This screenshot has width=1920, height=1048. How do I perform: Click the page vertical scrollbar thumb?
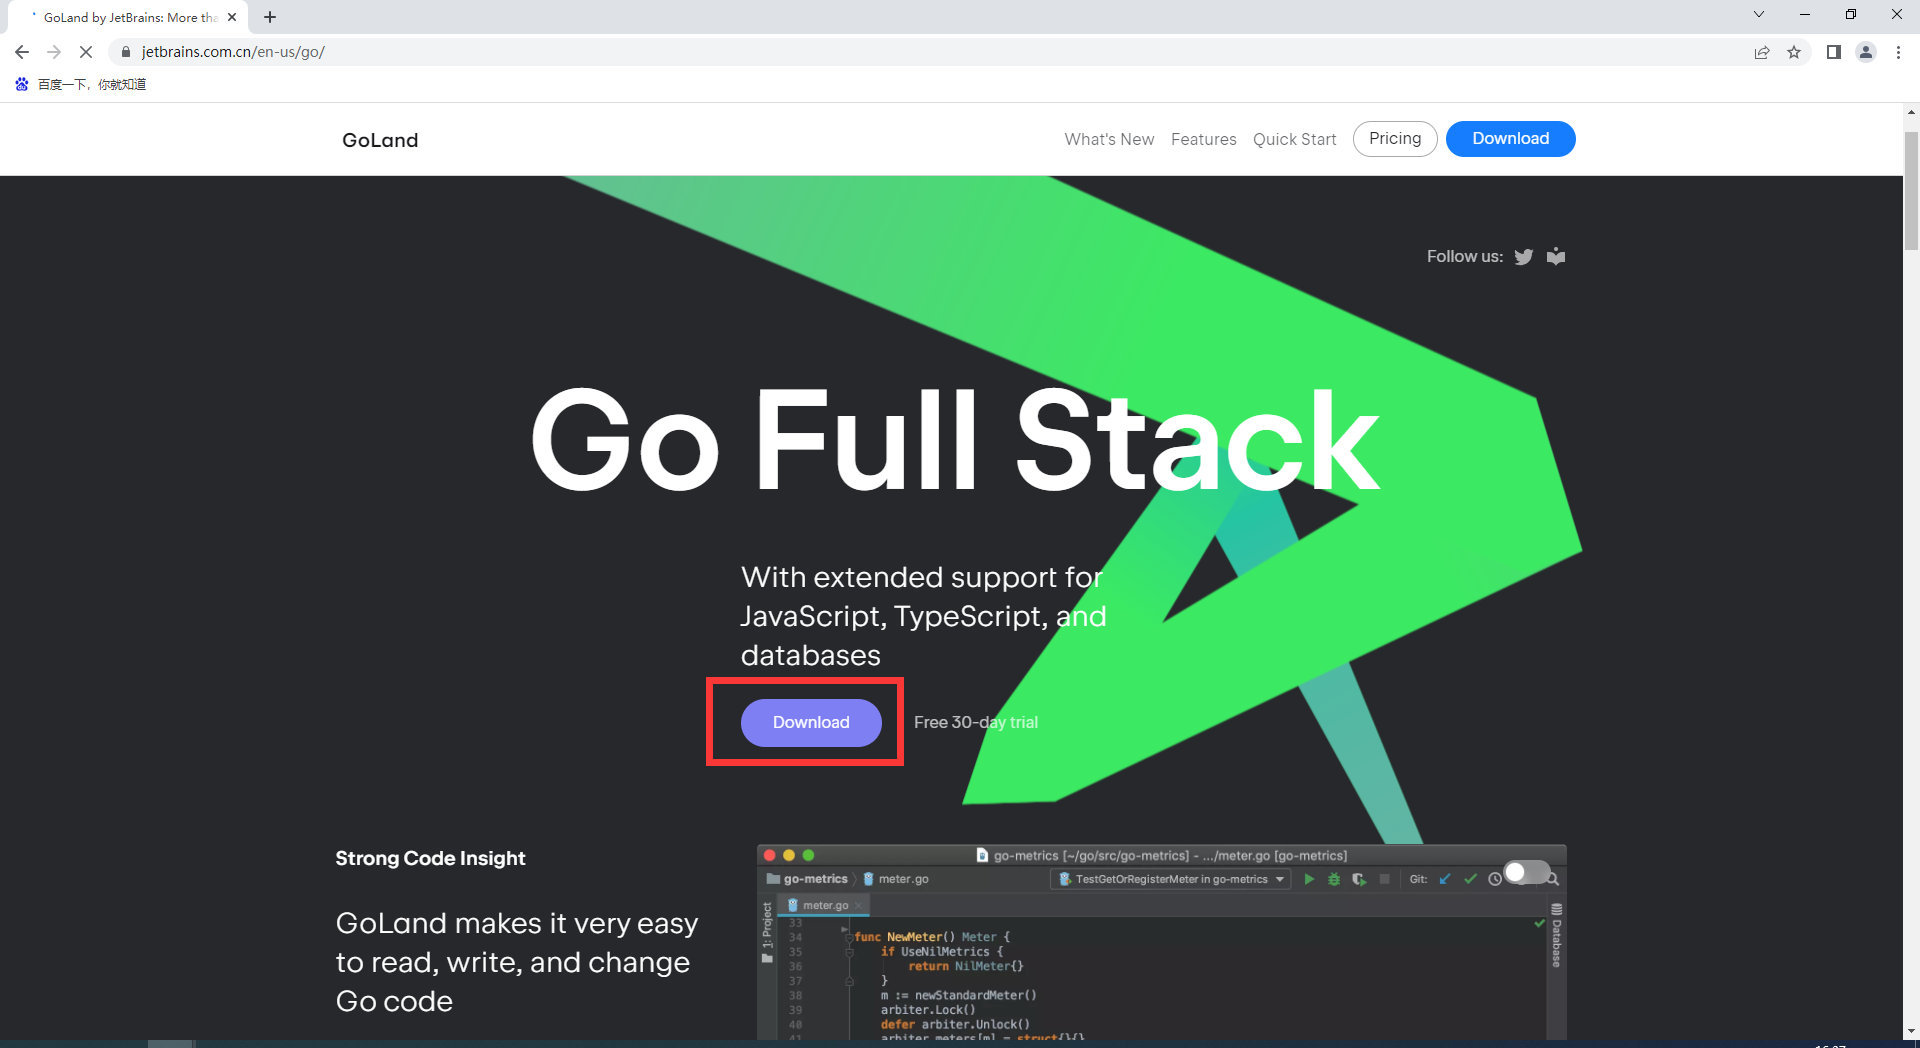coord(1911,190)
